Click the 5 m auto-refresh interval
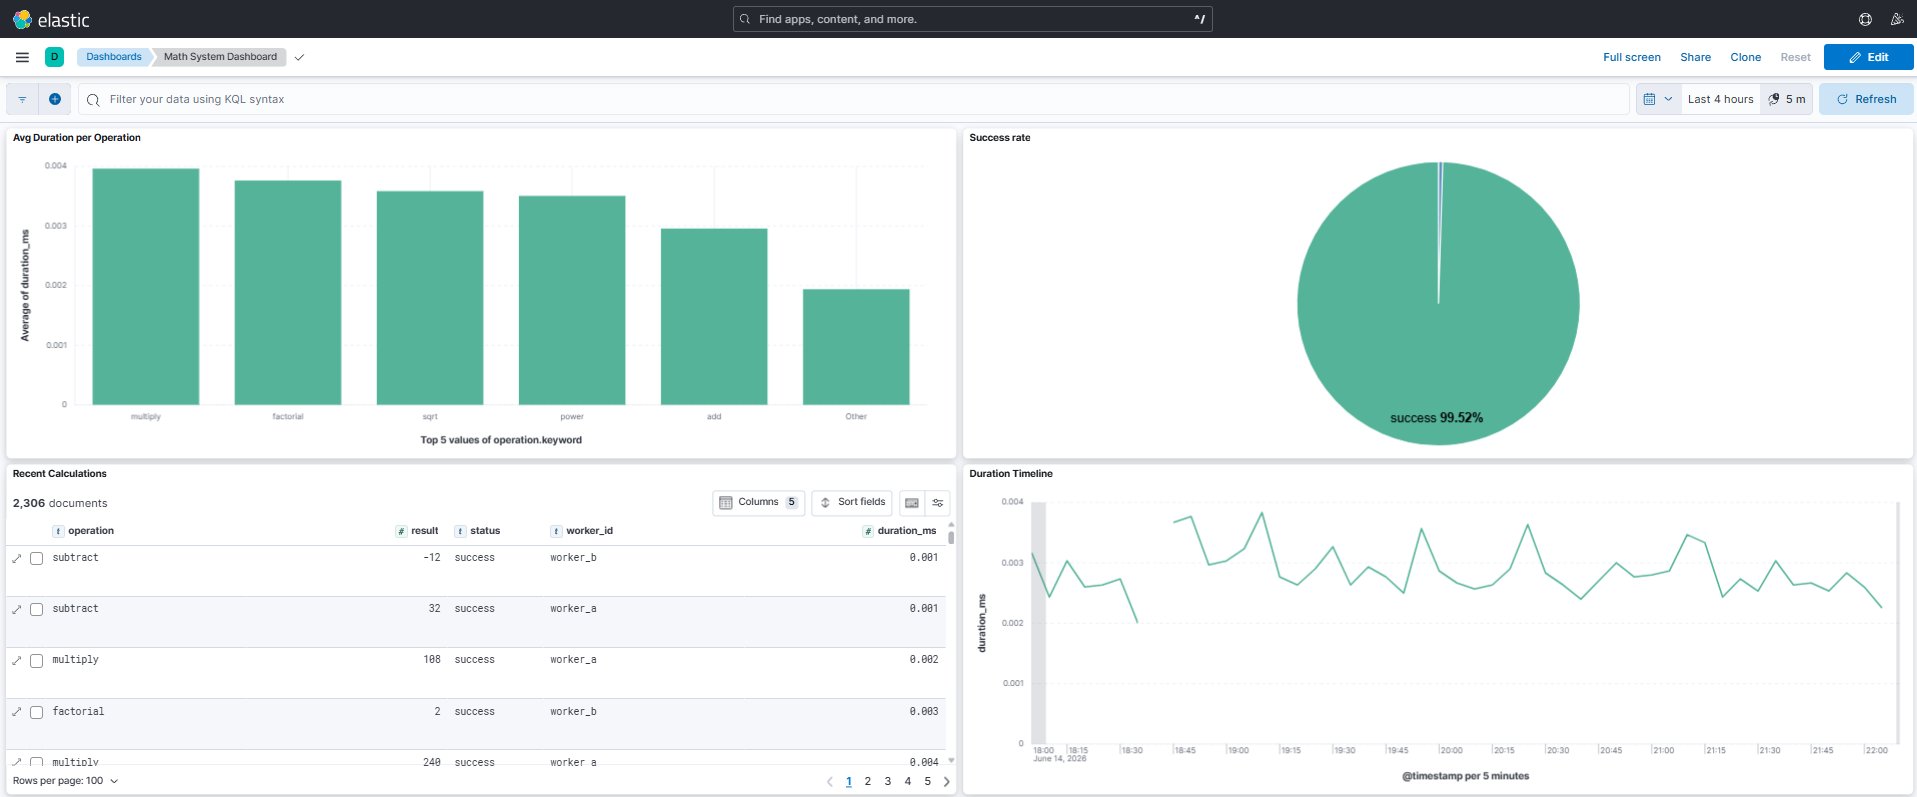The image size is (1917, 797). click(1787, 99)
